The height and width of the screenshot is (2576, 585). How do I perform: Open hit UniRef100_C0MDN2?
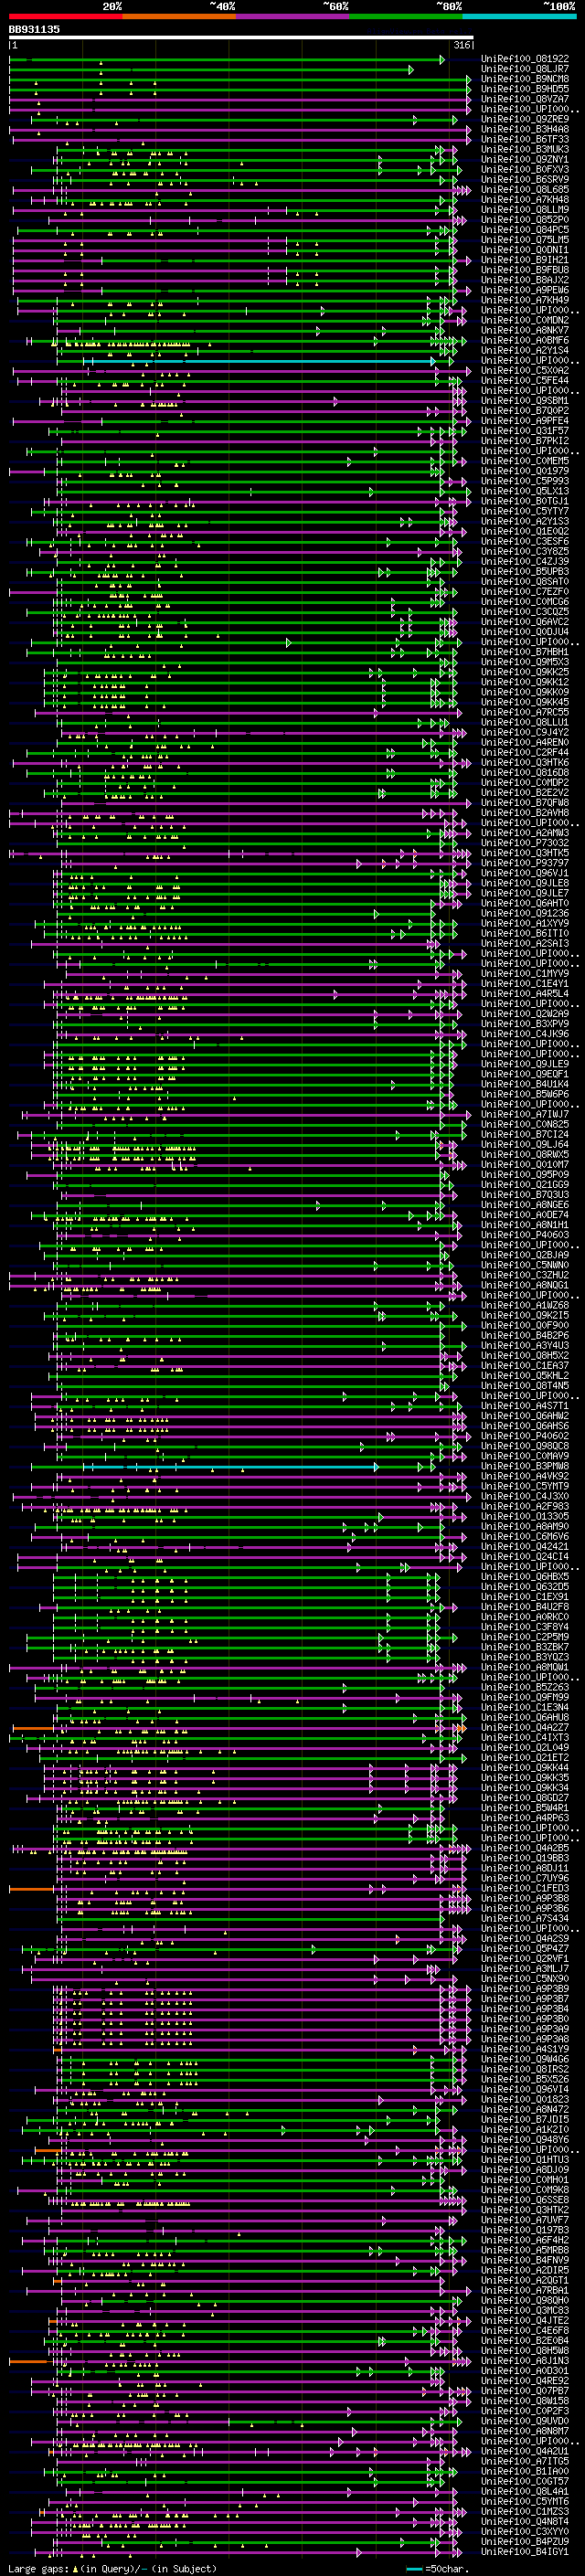pos(525,320)
